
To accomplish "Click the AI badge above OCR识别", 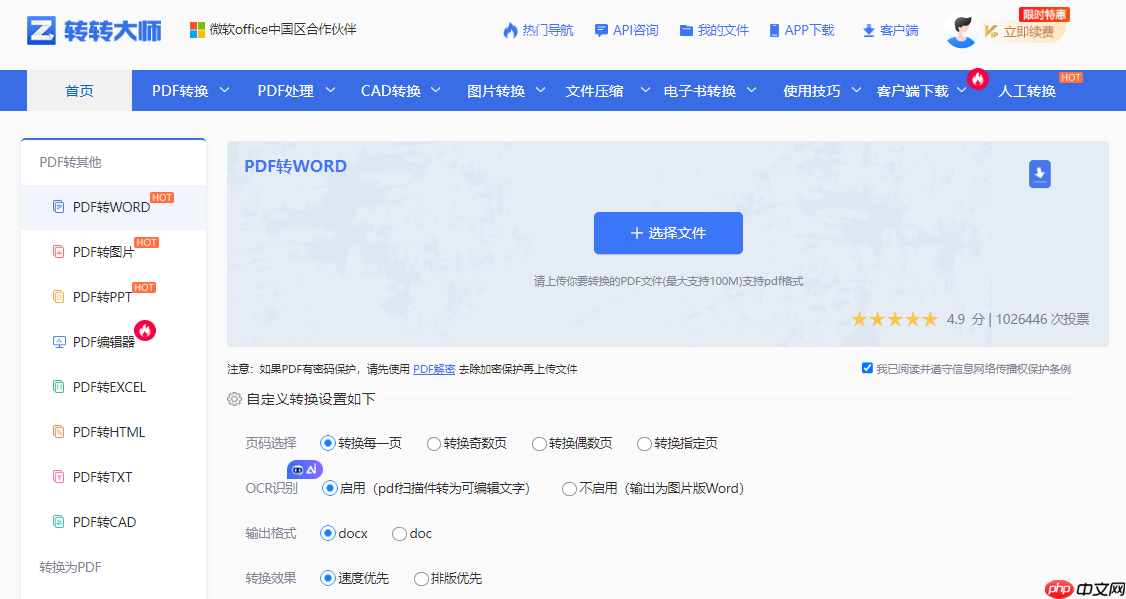I will pyautogui.click(x=304, y=469).
